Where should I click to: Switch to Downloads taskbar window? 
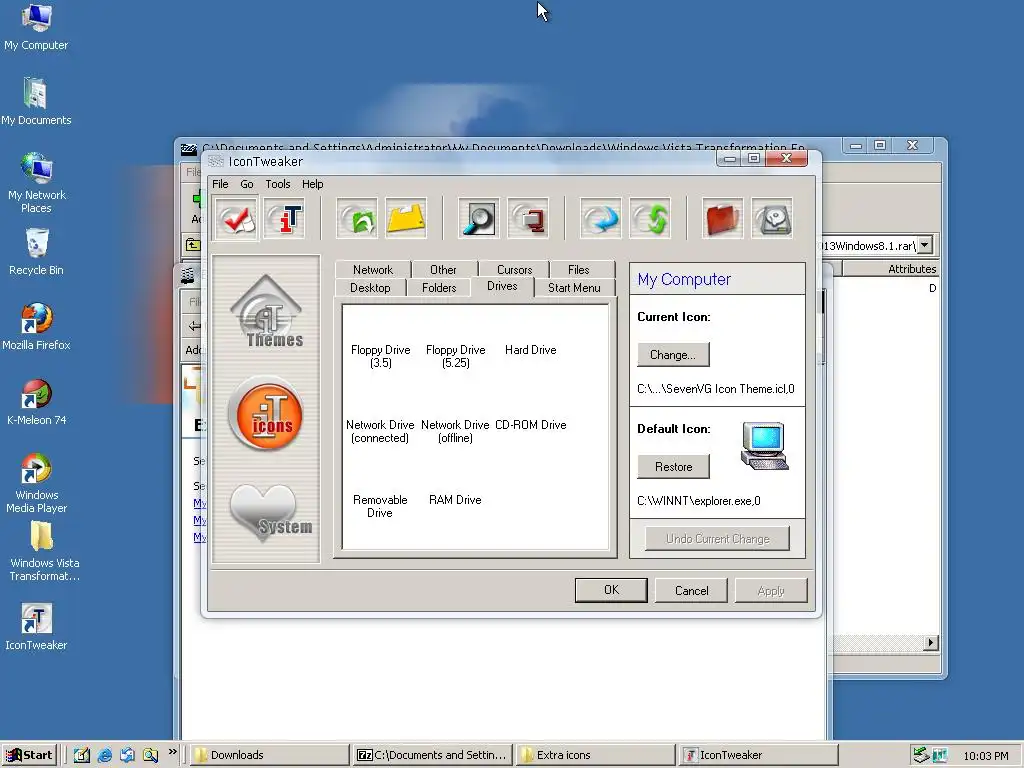coord(270,755)
